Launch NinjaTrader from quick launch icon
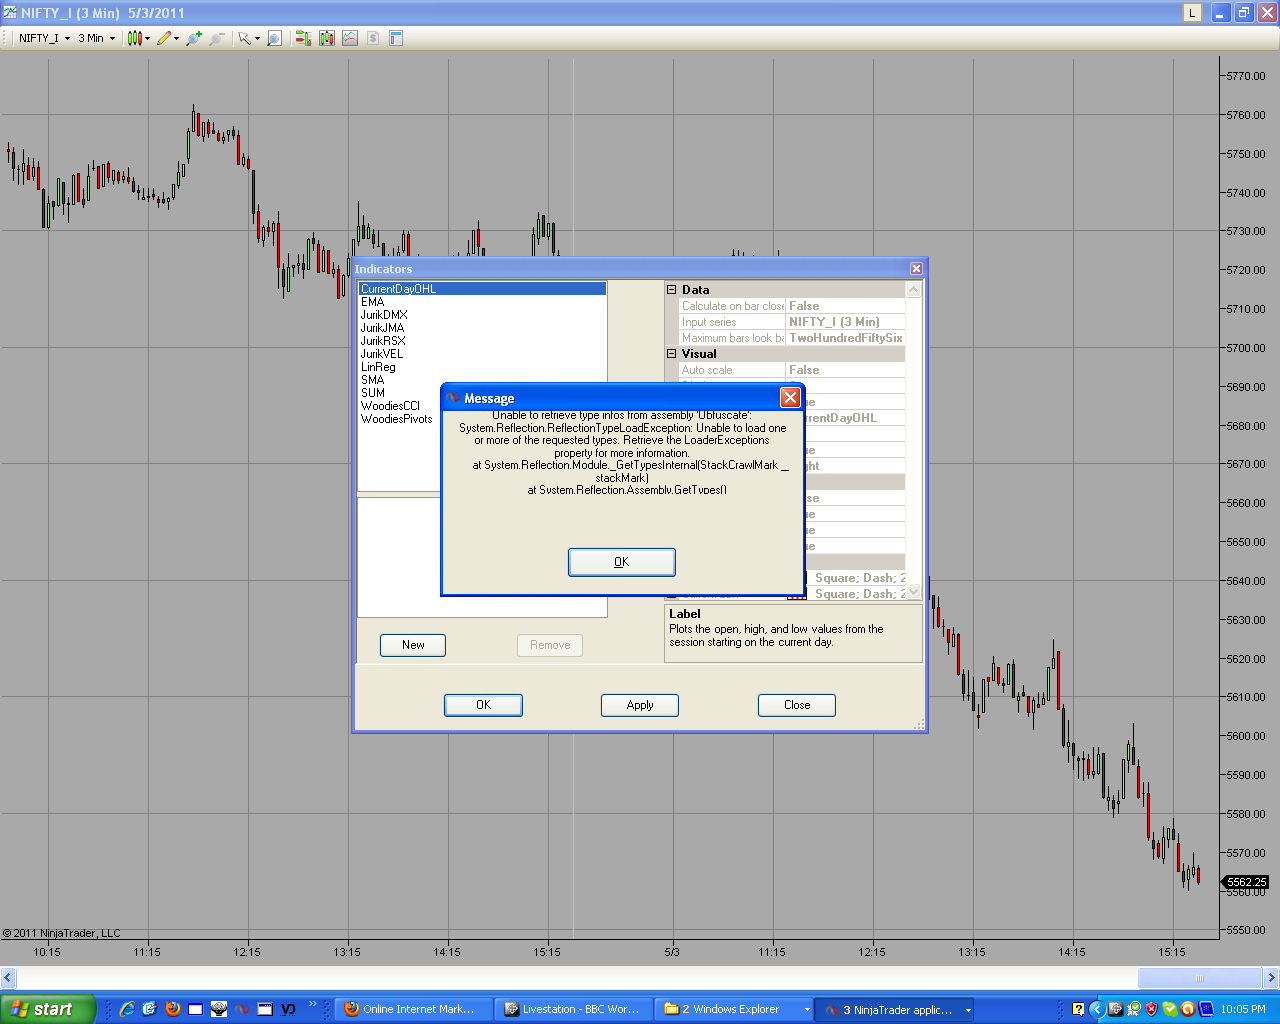Viewport: 1280px width, 1024px height. 242,1009
